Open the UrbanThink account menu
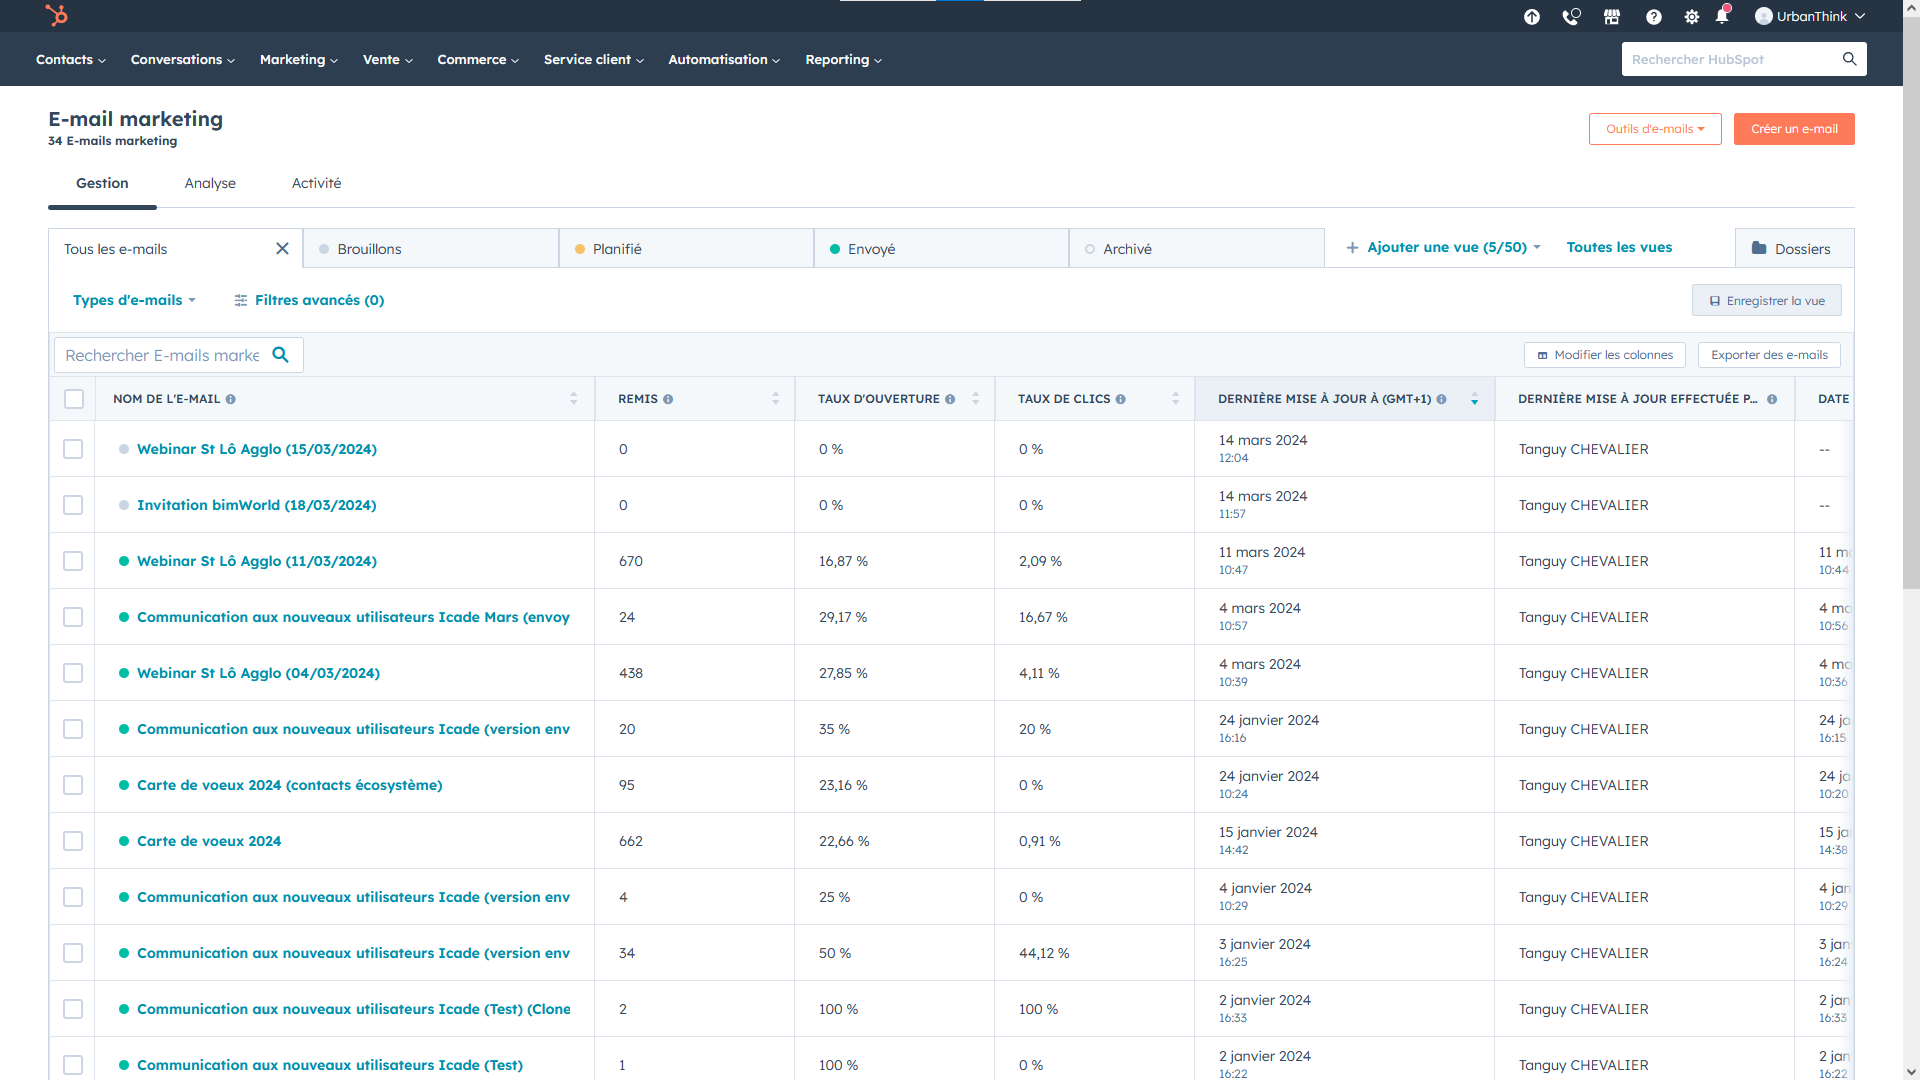 coord(1808,16)
